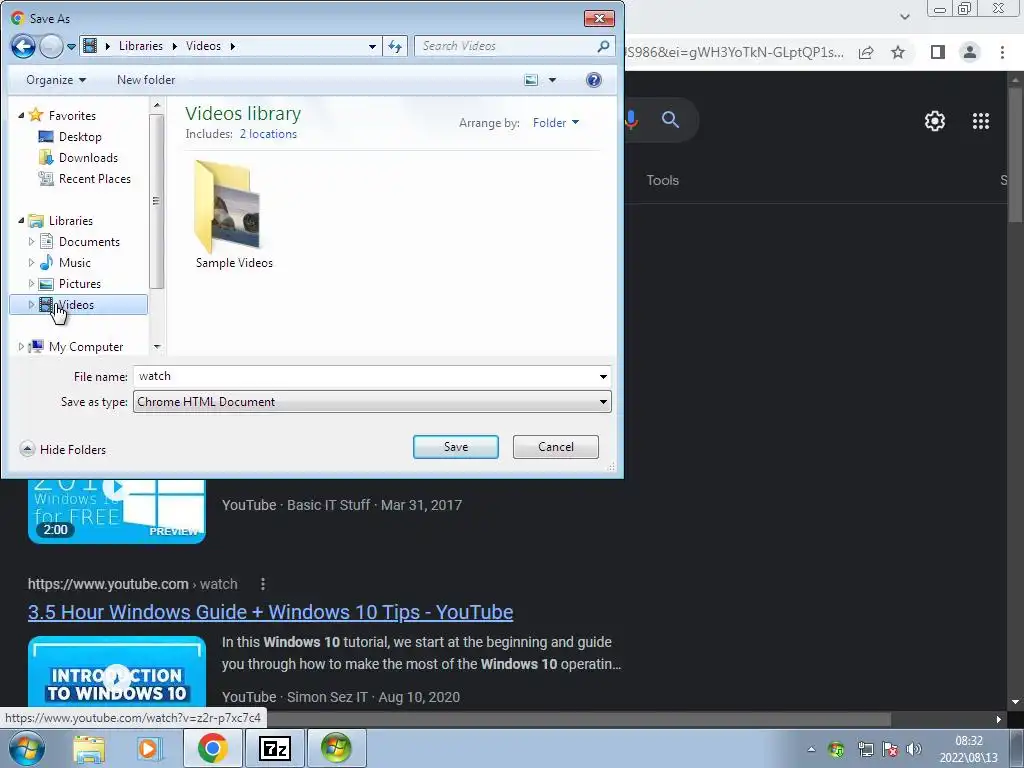Click the Introduction to Windows 10 video thumbnail

(117, 672)
